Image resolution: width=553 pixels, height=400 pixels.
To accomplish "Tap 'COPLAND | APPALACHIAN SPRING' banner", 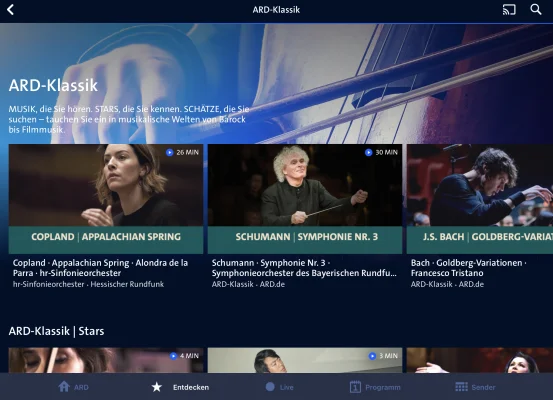I will (x=106, y=240).
